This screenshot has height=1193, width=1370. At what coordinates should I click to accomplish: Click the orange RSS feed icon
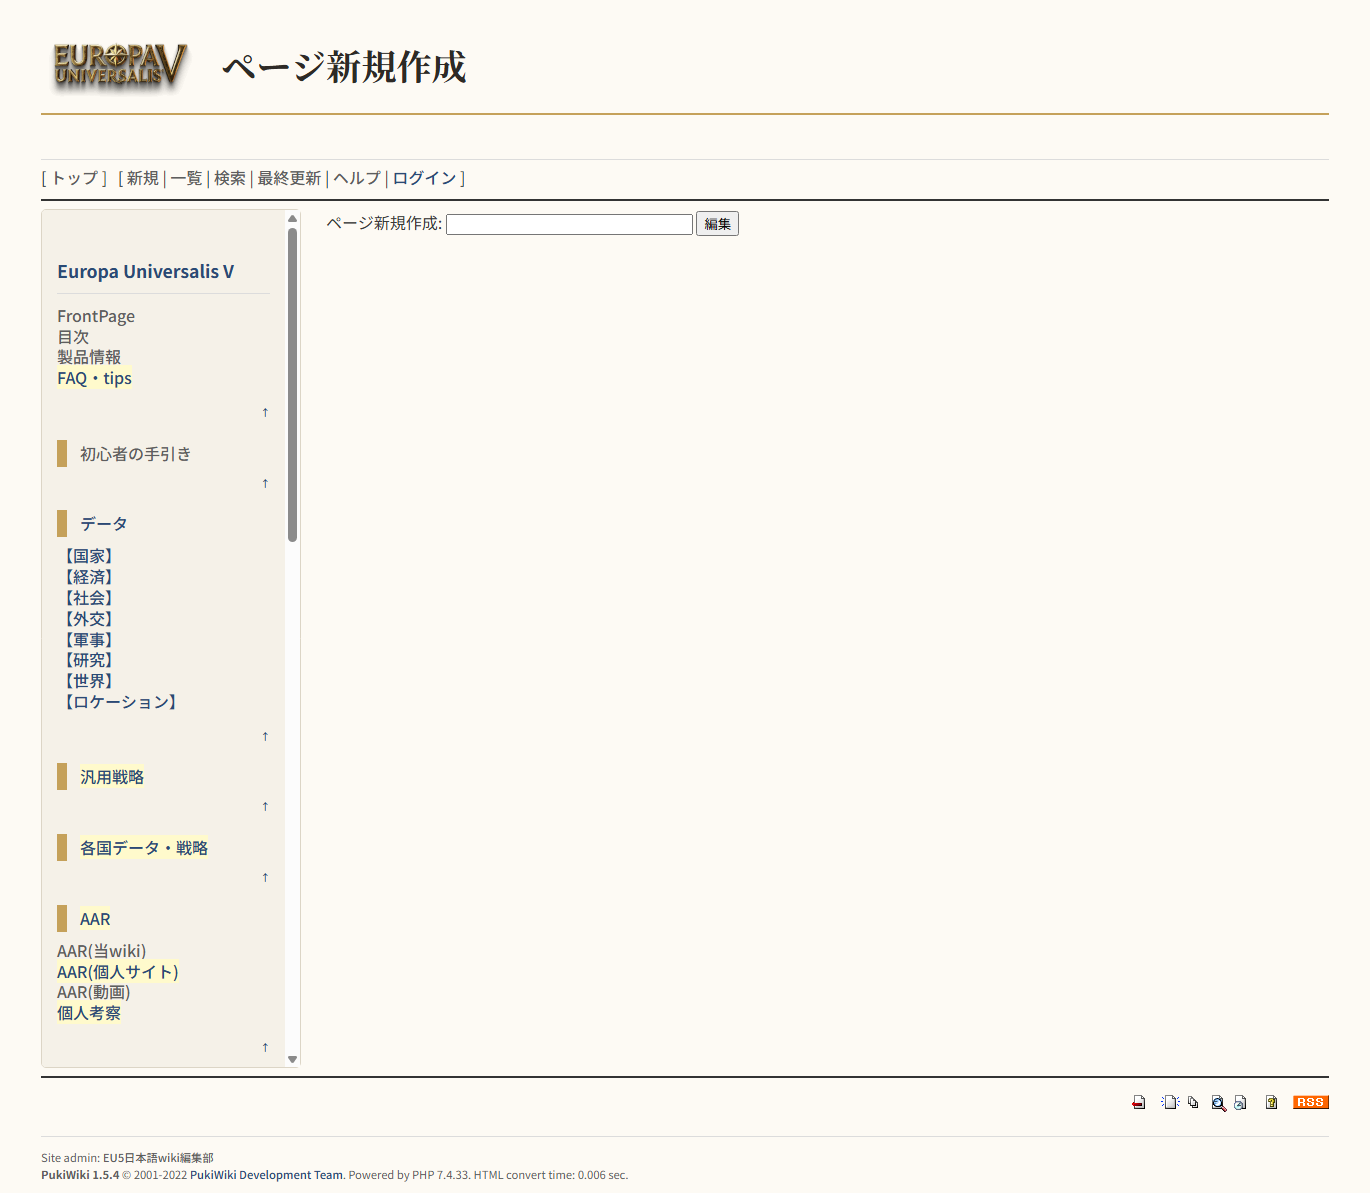coord(1309,1102)
